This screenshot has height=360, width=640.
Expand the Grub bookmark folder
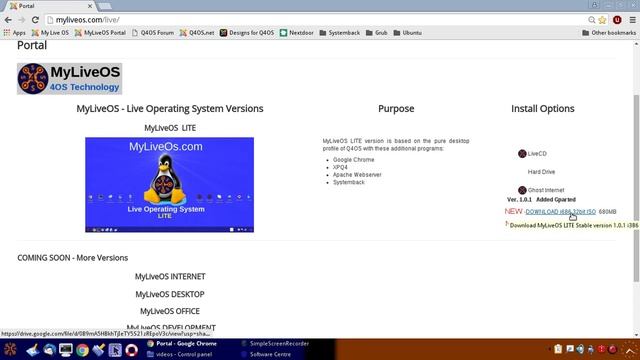pos(376,33)
